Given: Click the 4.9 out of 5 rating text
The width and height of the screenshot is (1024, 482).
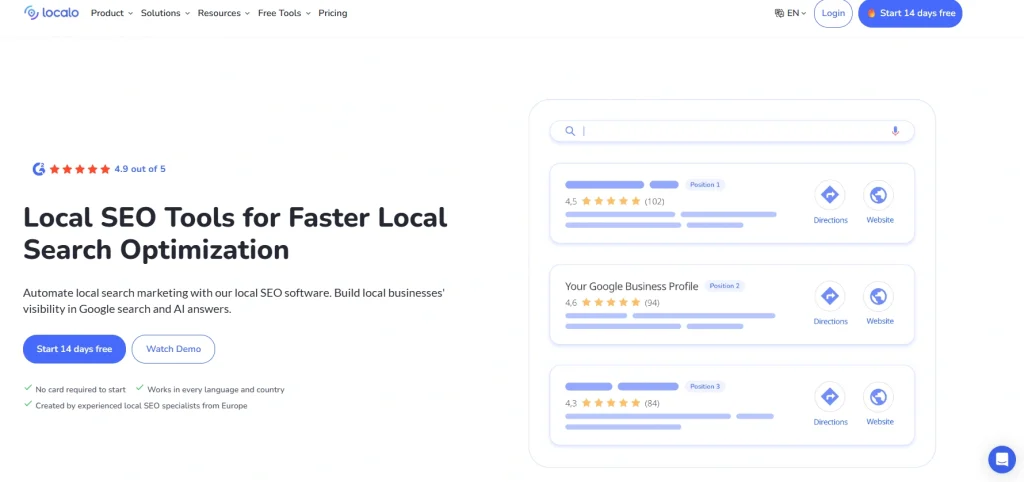Looking at the screenshot, I should (x=140, y=169).
